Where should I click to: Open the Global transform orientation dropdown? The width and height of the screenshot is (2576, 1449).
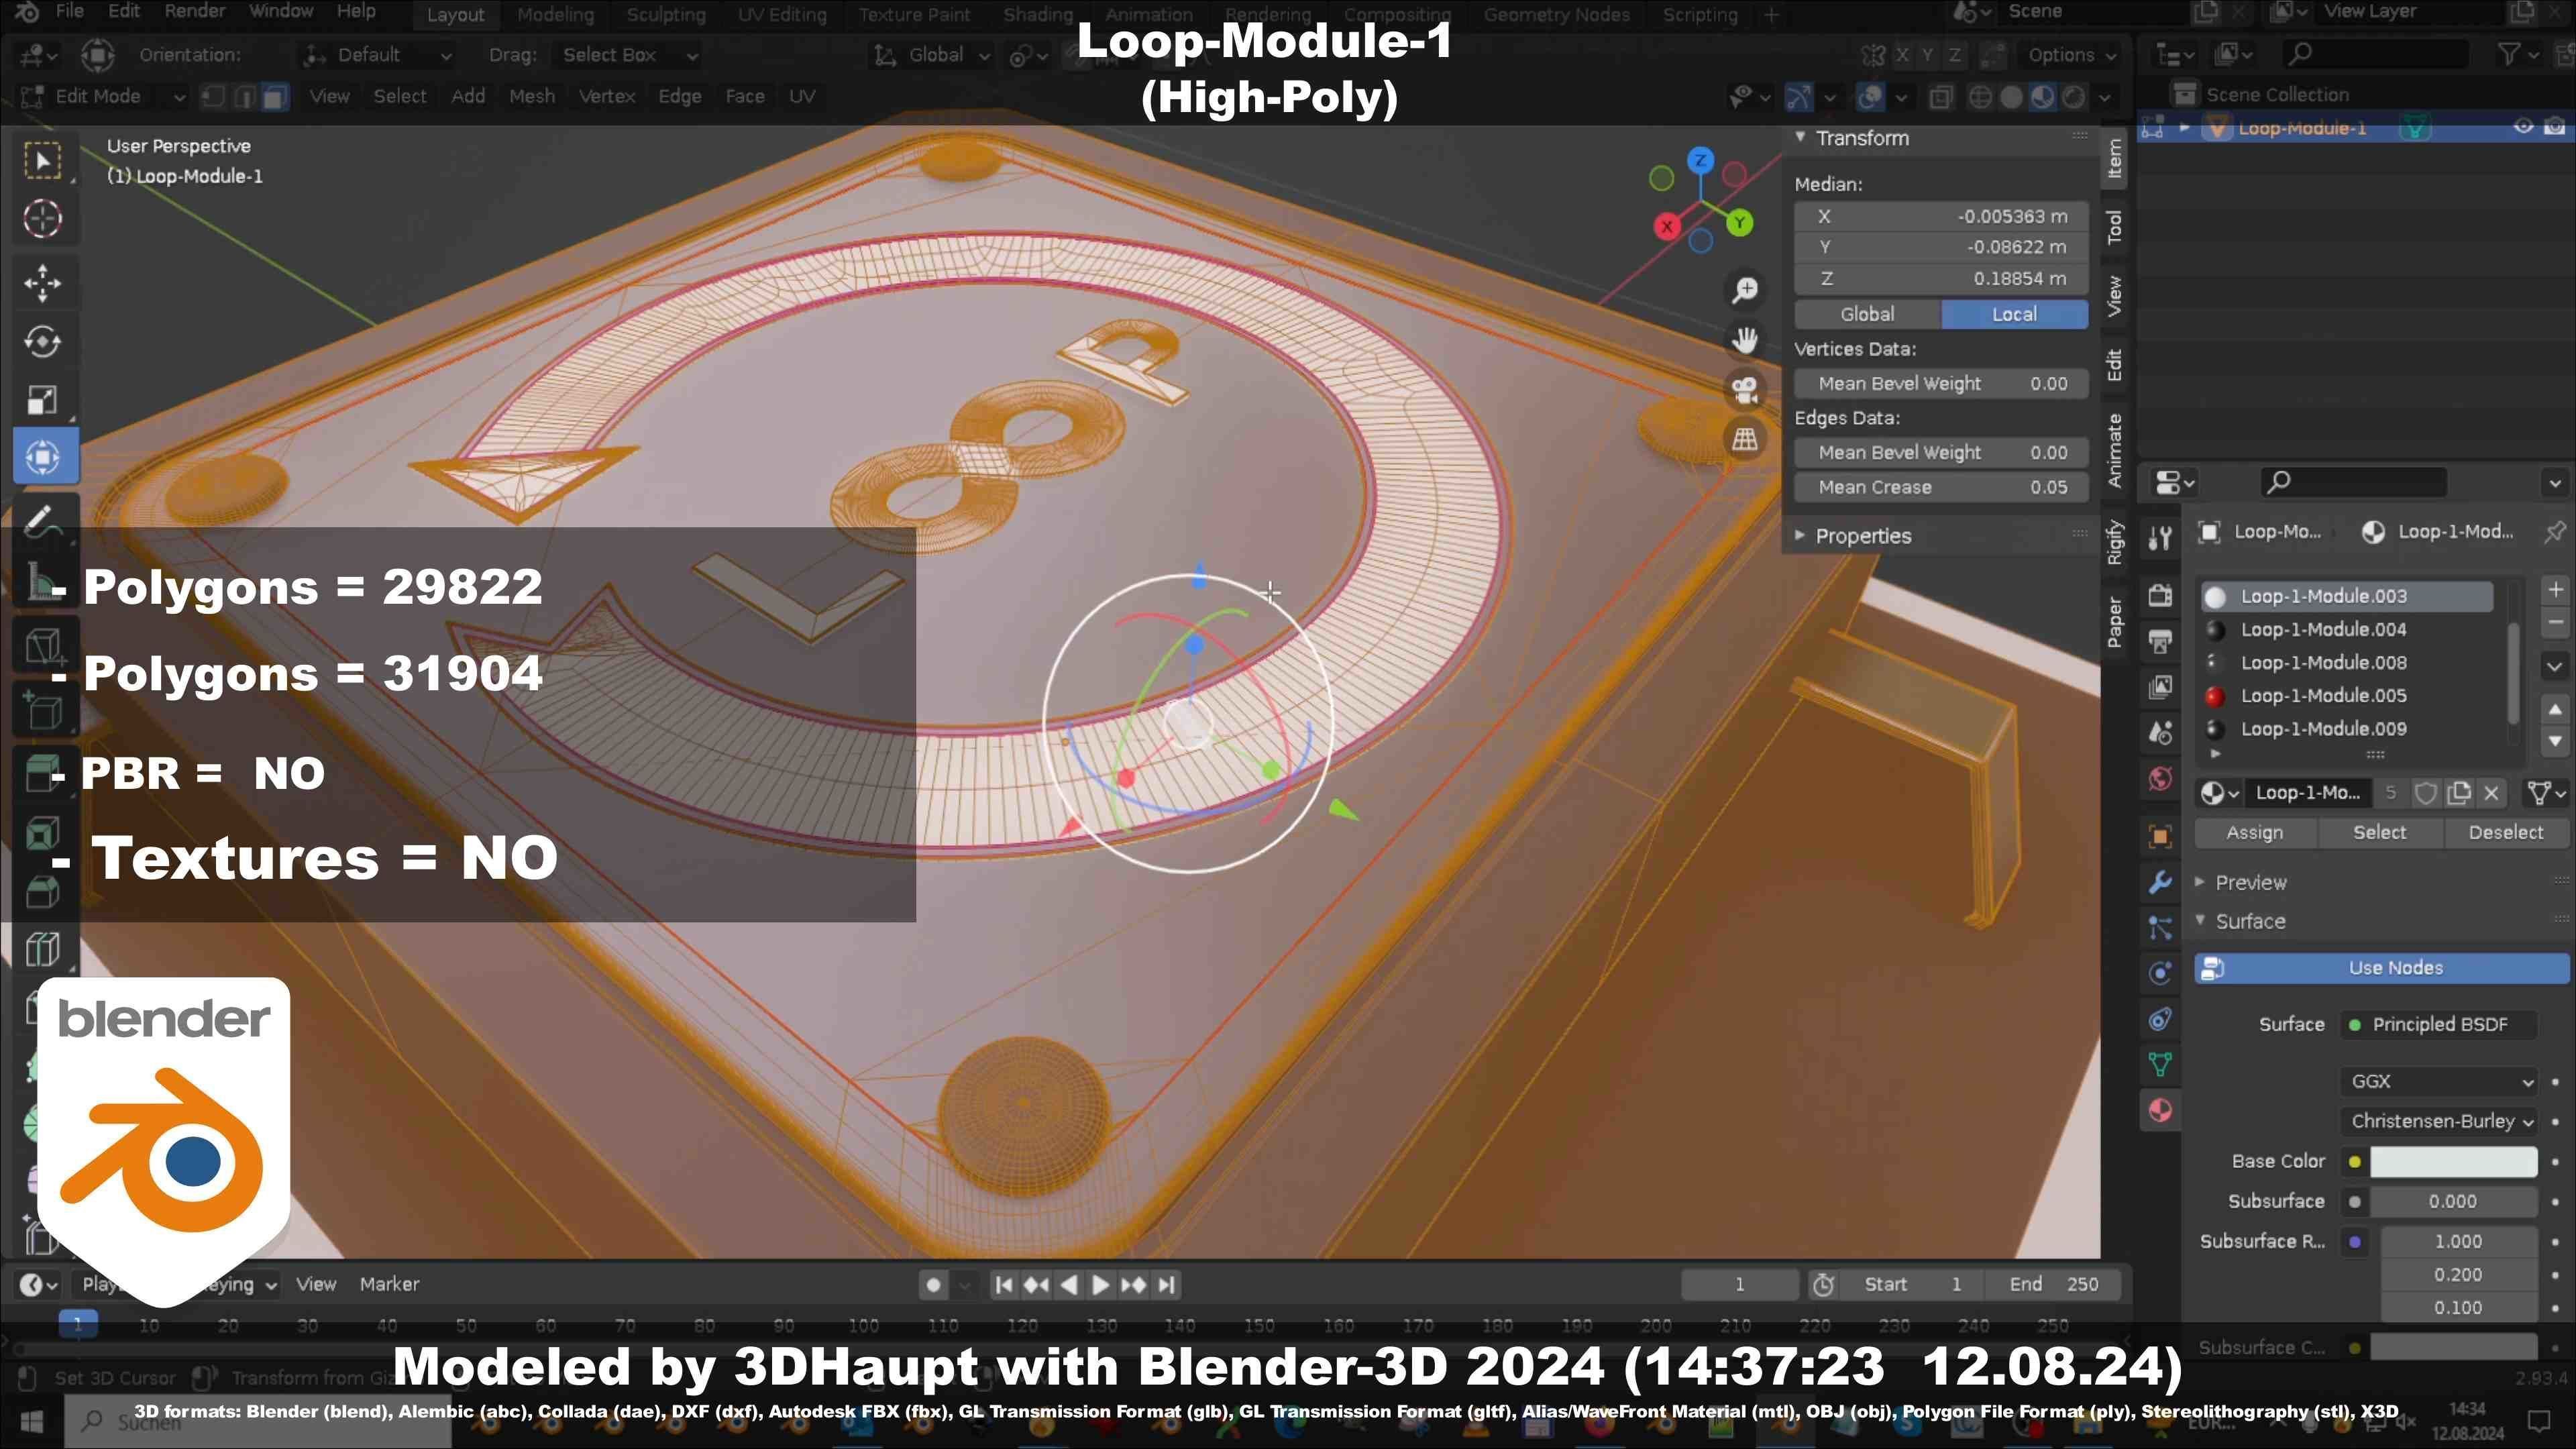[x=932, y=55]
